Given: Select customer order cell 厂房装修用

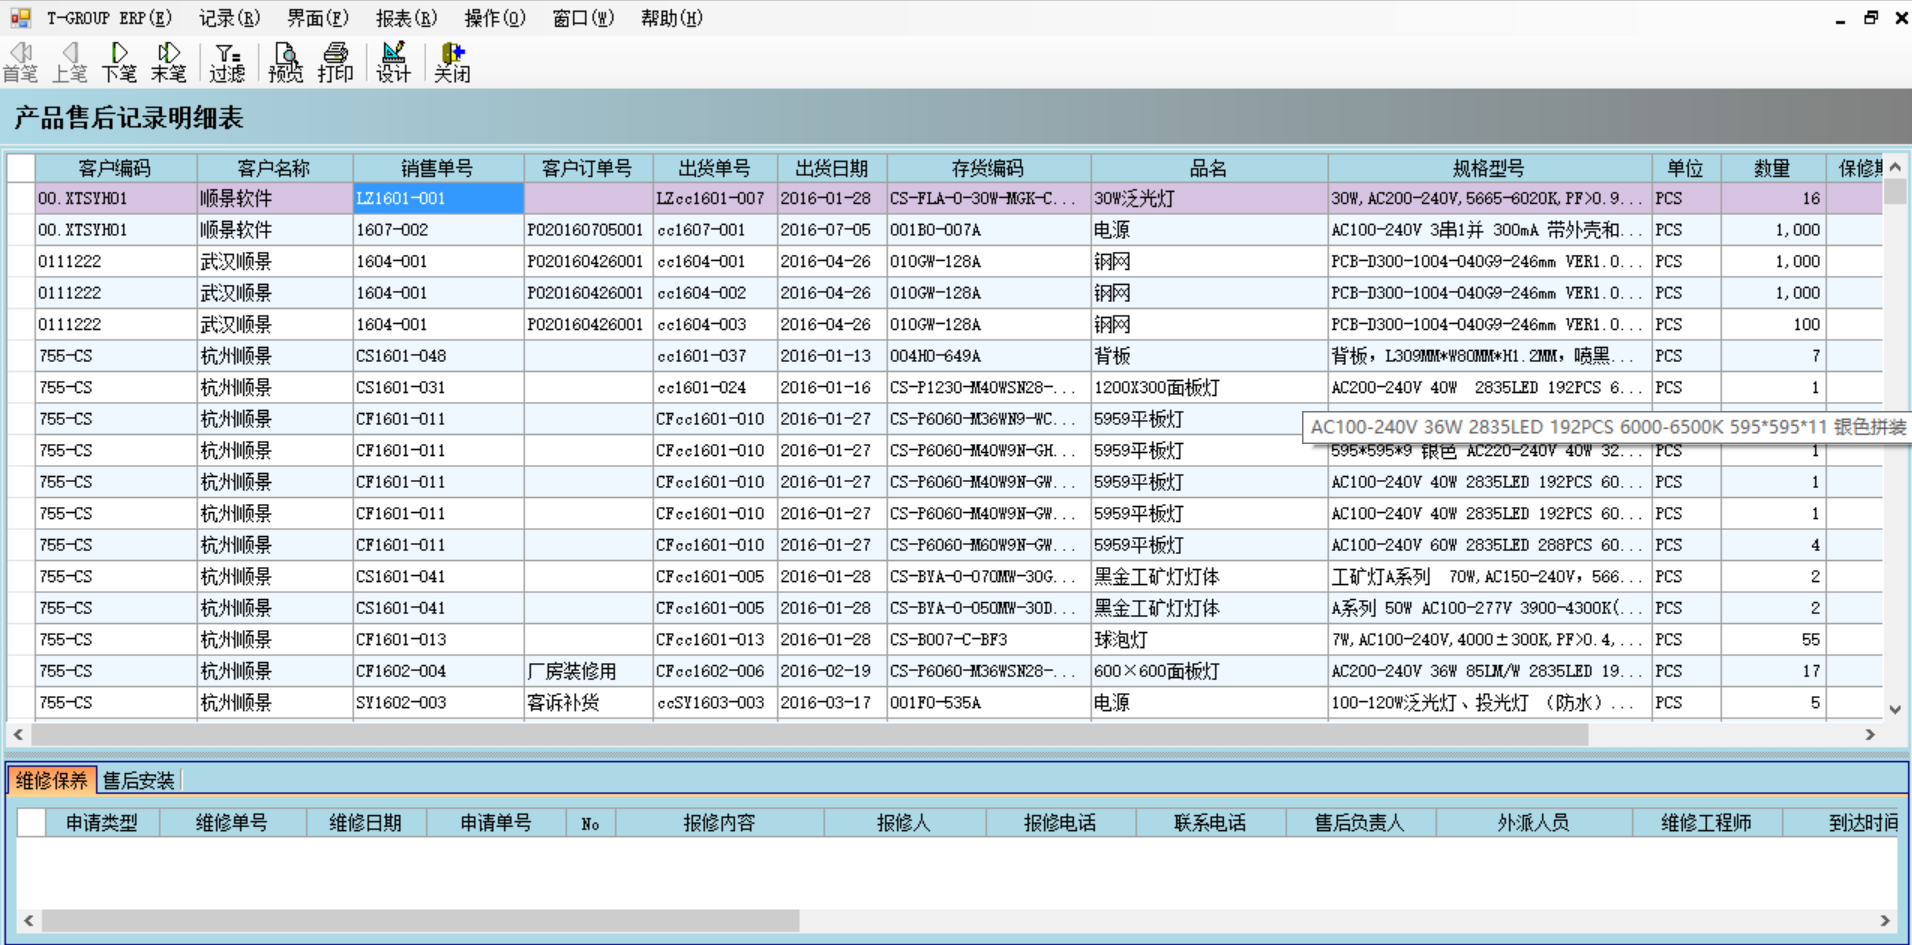Looking at the screenshot, I should (588, 671).
